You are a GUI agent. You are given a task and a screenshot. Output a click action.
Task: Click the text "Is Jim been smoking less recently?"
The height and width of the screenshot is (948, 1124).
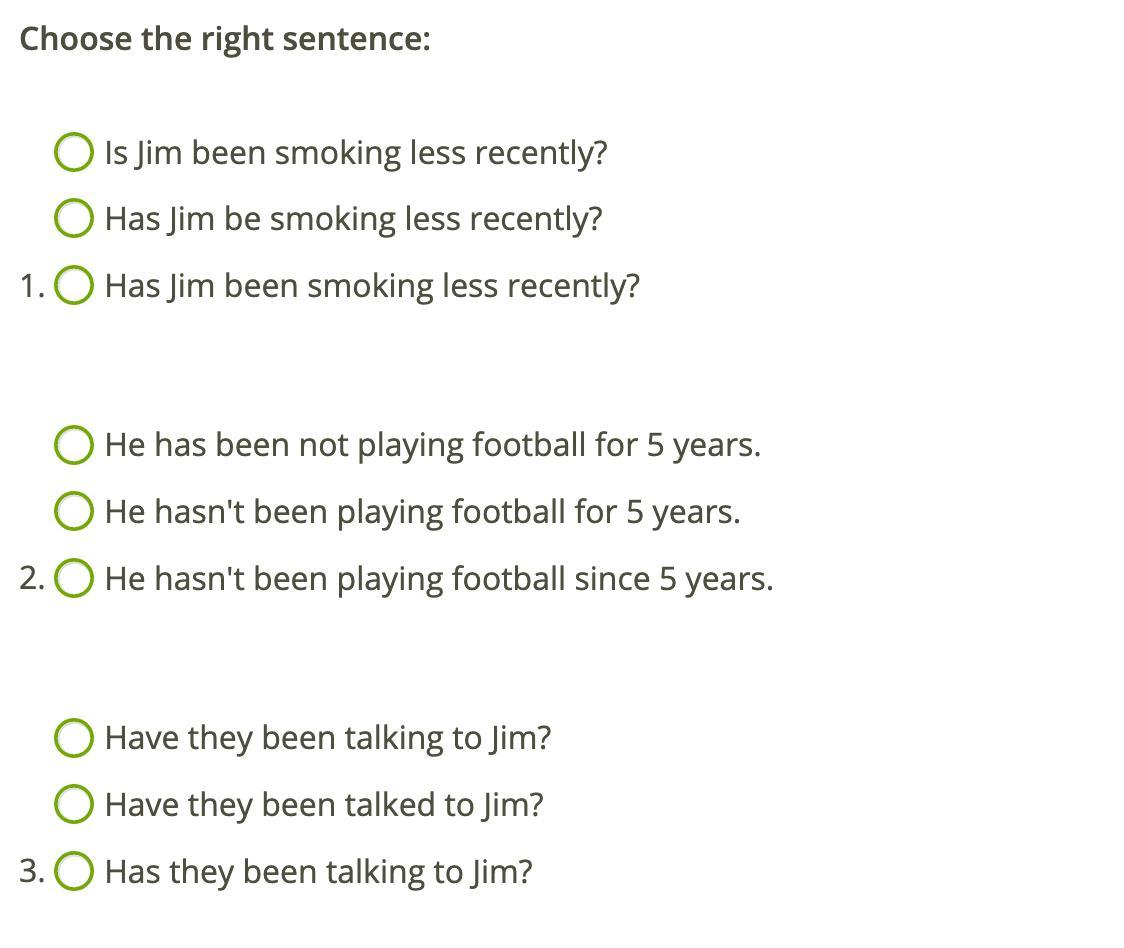(356, 153)
